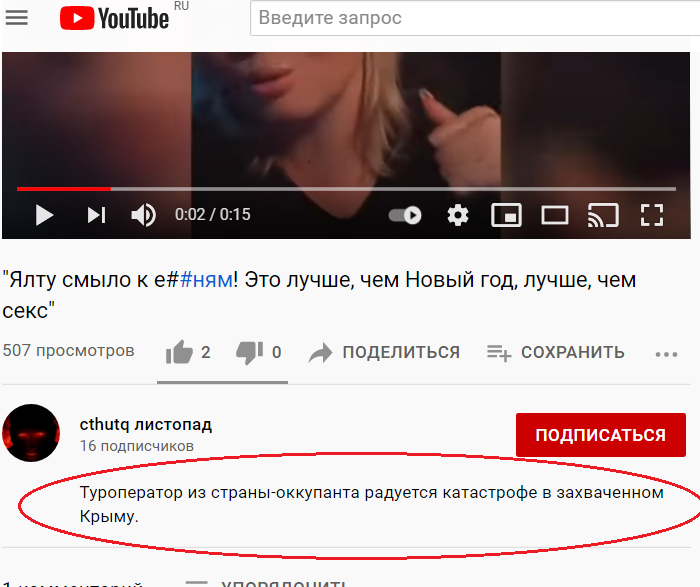700x587 pixels.
Task: Open the hamburger guide menu
Action: point(17,17)
